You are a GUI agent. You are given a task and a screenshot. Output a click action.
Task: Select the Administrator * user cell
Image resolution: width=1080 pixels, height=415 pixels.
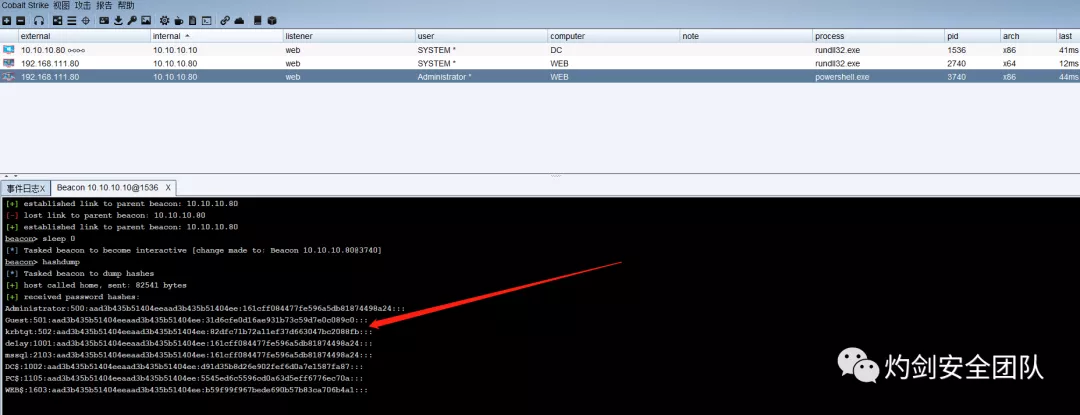[x=444, y=77]
